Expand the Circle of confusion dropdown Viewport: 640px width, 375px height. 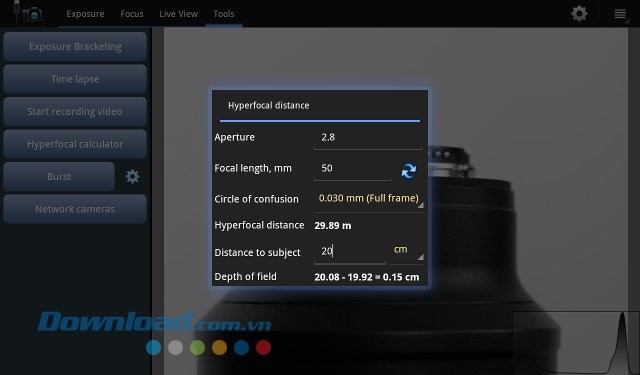369,199
